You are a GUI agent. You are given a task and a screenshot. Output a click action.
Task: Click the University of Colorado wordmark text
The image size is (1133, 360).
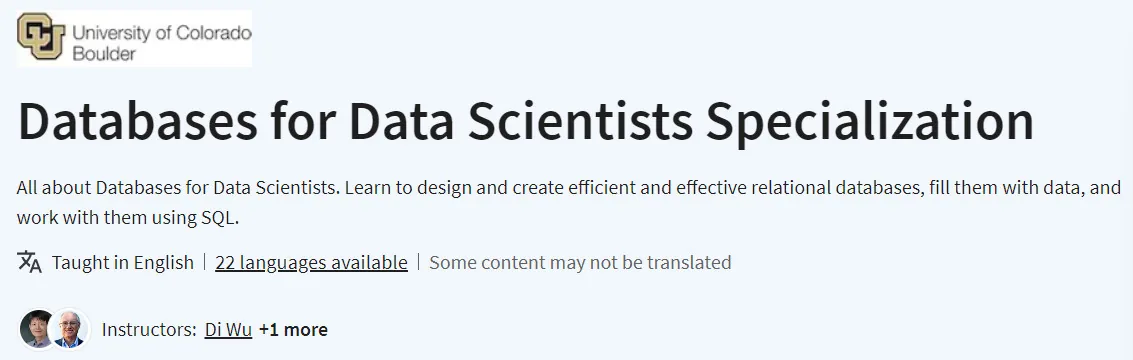coord(162,33)
